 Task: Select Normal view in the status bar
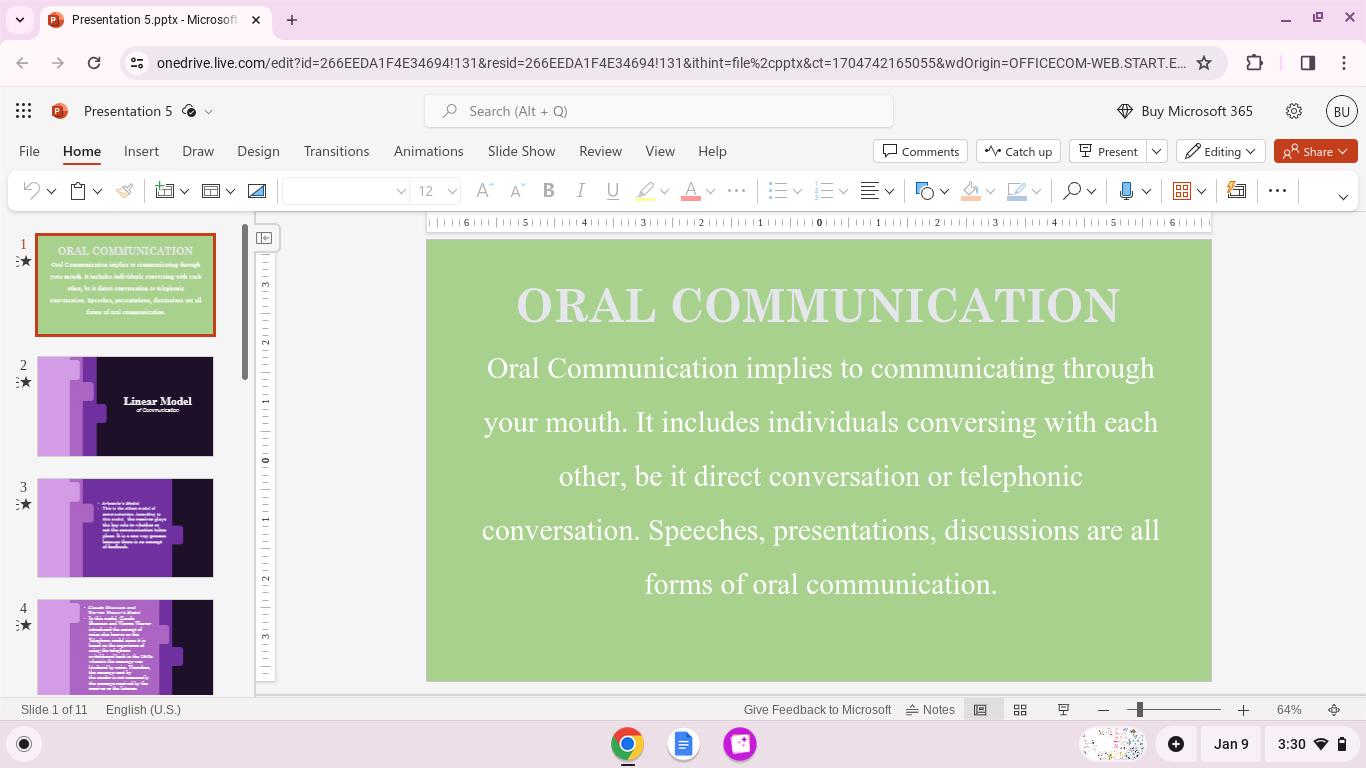(980, 710)
